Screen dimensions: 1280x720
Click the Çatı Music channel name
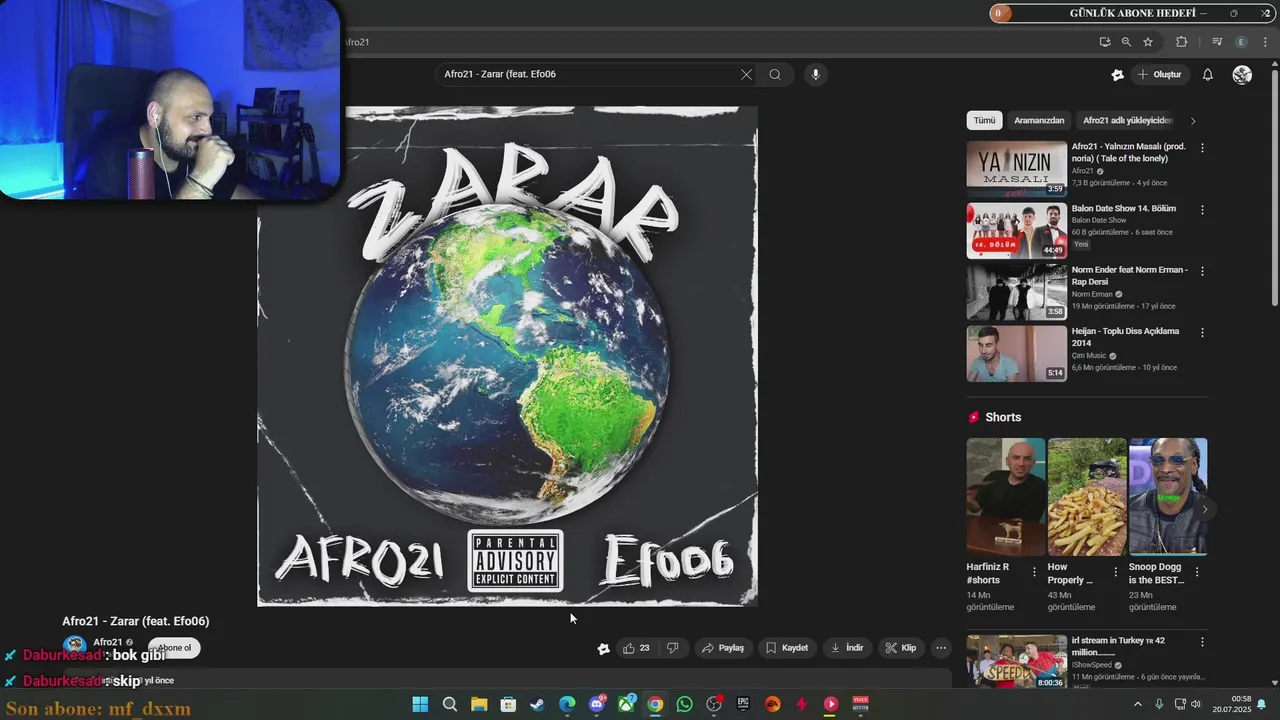[x=1089, y=355]
